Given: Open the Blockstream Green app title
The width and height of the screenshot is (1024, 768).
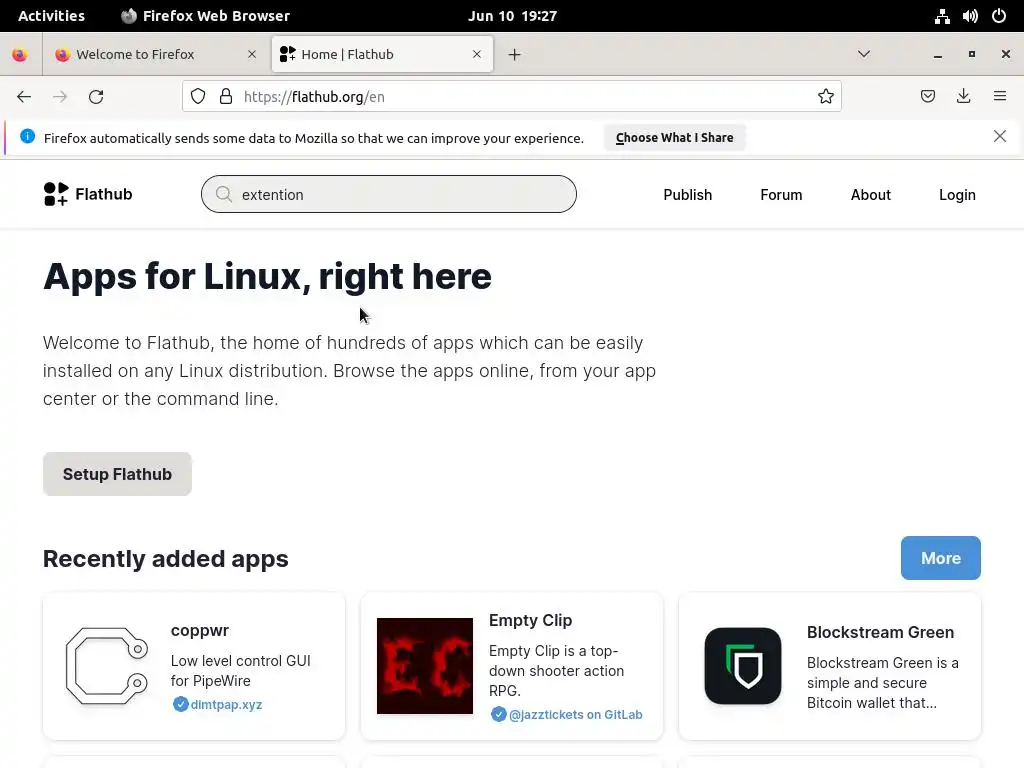Looking at the screenshot, I should [880, 632].
